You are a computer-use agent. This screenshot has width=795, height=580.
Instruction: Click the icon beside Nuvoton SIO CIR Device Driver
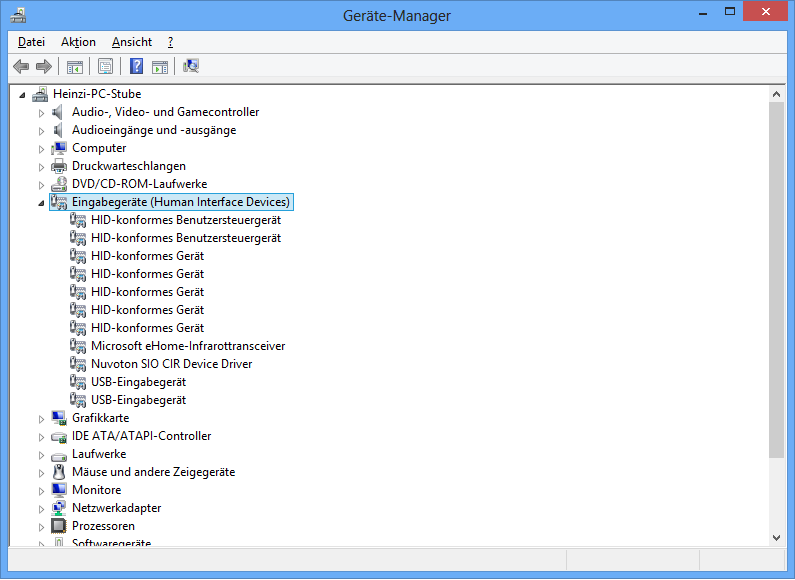[78, 364]
